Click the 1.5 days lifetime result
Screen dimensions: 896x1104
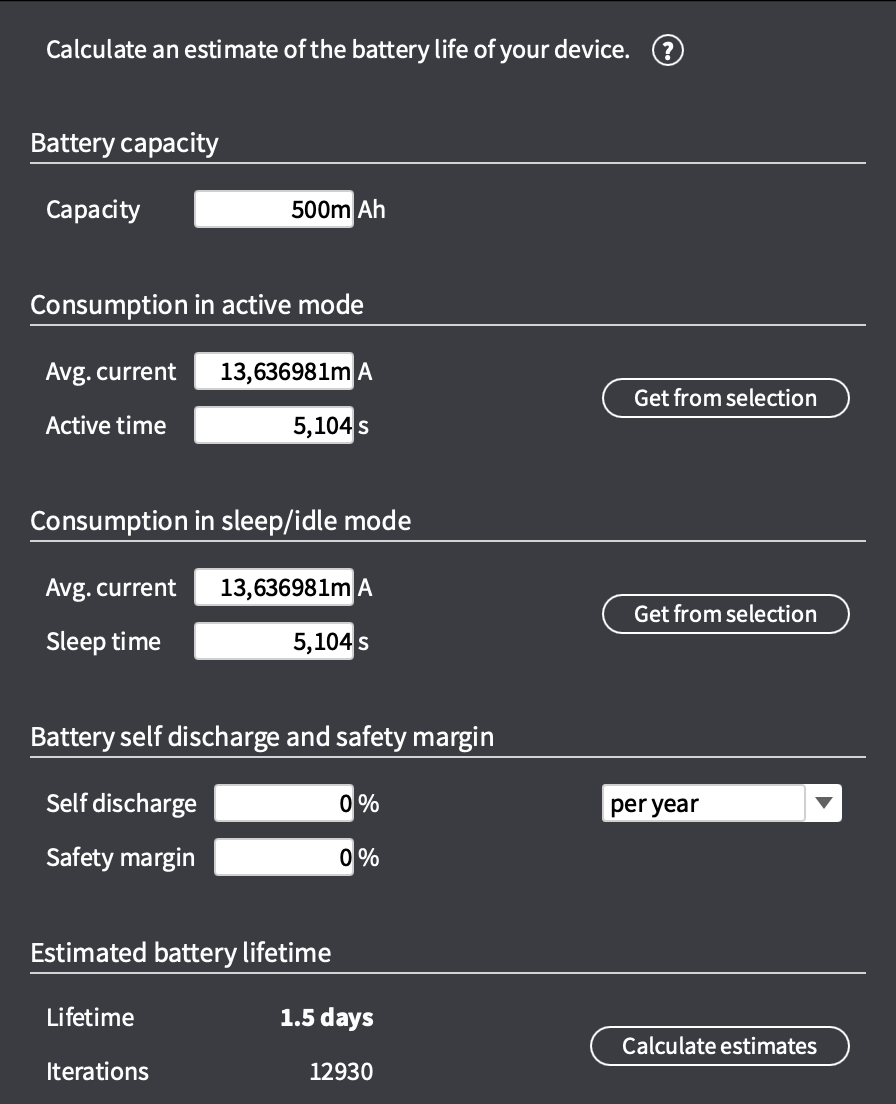327,1017
